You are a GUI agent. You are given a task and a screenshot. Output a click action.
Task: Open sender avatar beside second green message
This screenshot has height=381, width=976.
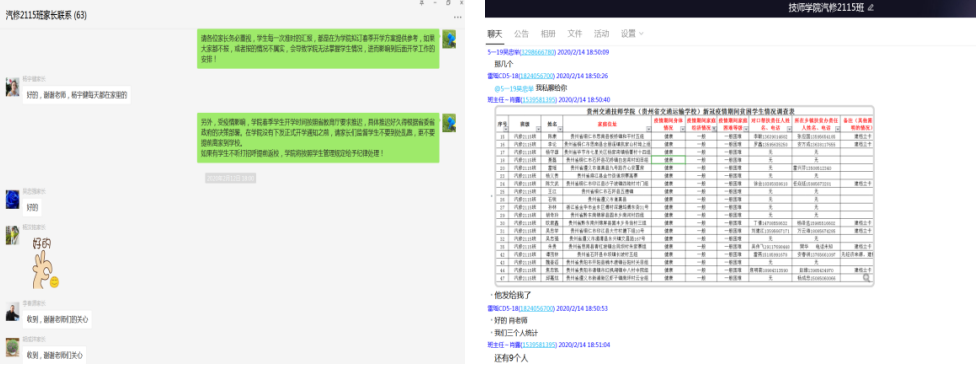pos(449,123)
